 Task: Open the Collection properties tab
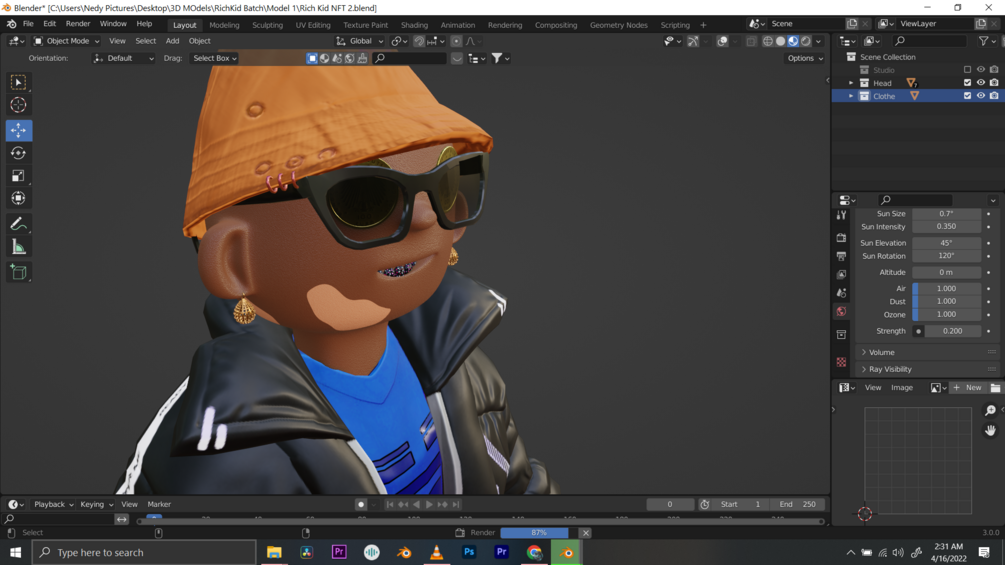pyautogui.click(x=842, y=334)
